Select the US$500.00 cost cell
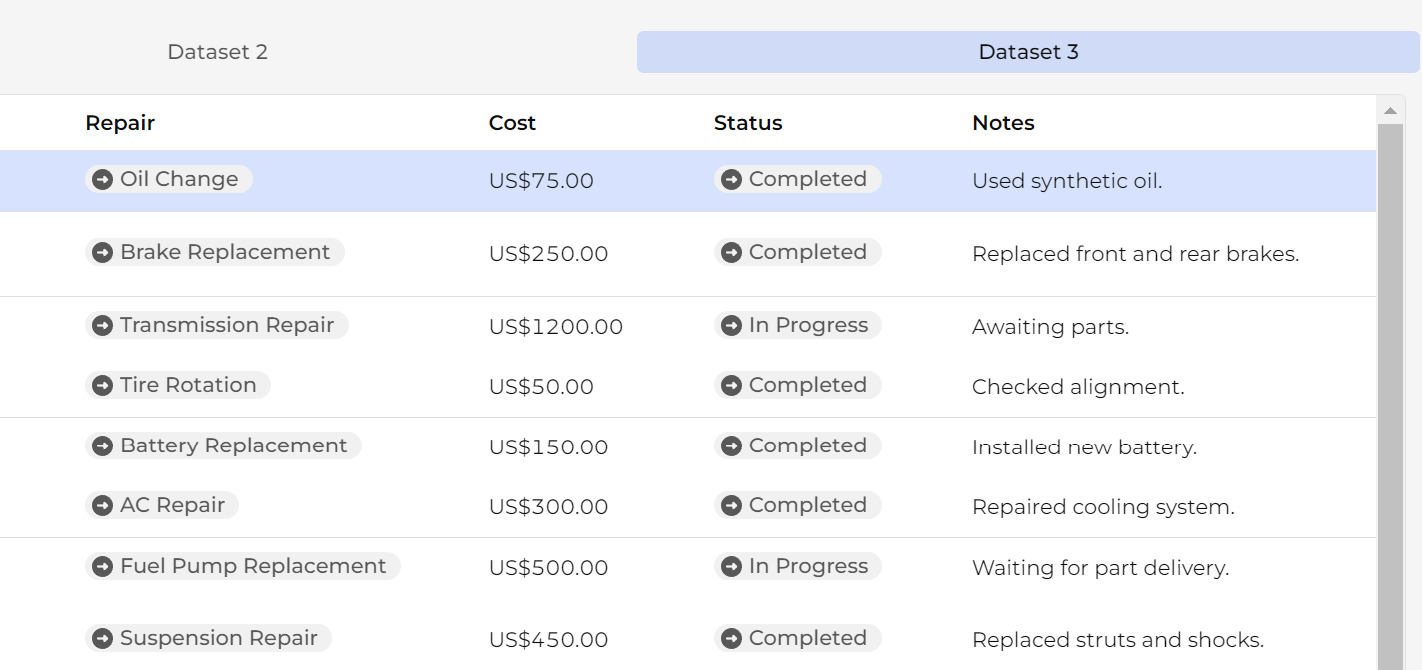 click(x=548, y=568)
